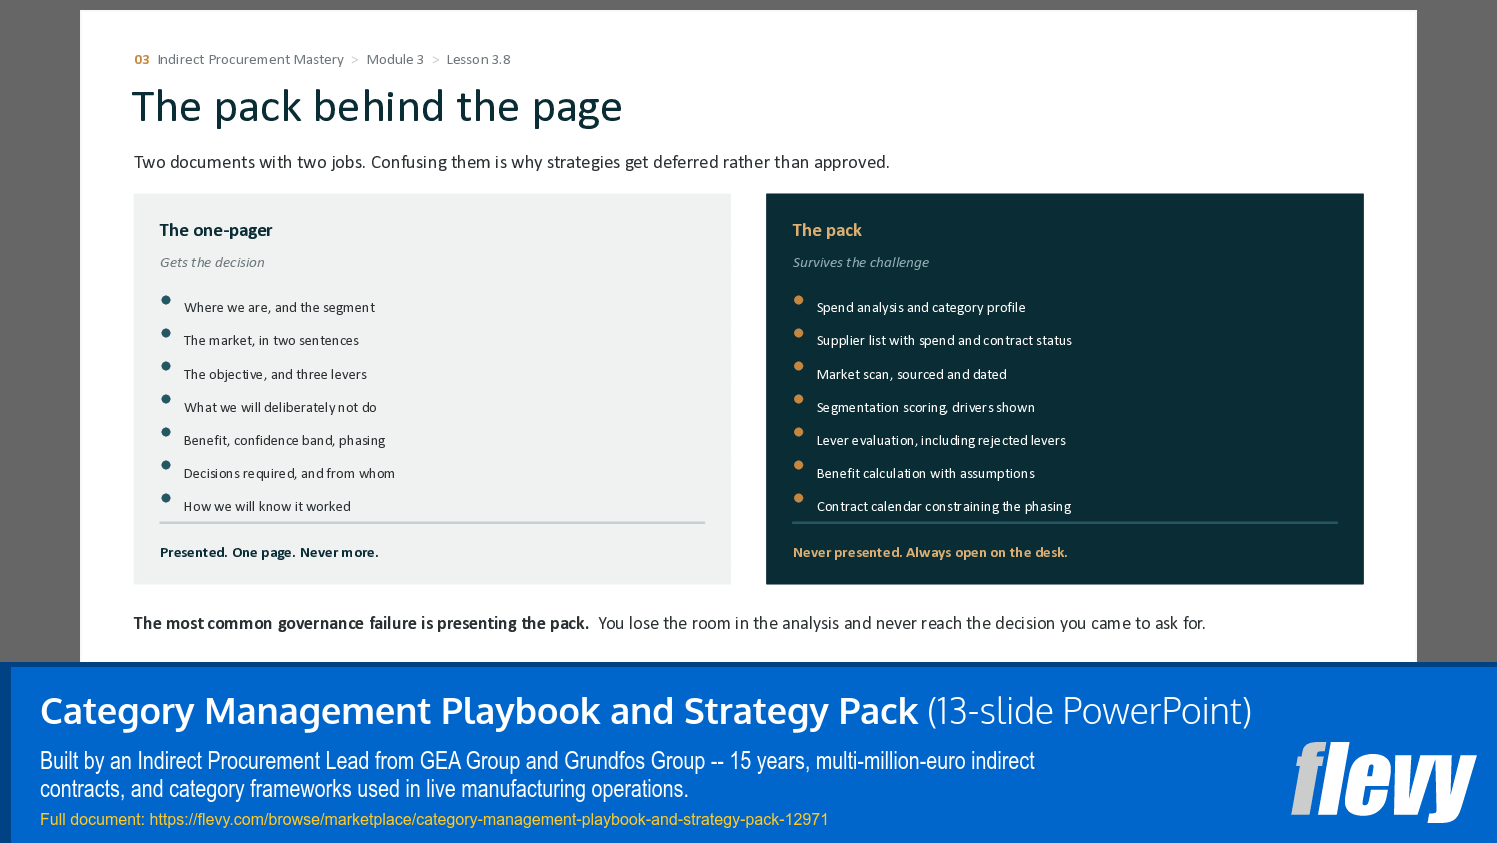The height and width of the screenshot is (843, 1497).
Task: Click 'Market scan, sourced and dated'
Action: pyautogui.click(x=912, y=375)
